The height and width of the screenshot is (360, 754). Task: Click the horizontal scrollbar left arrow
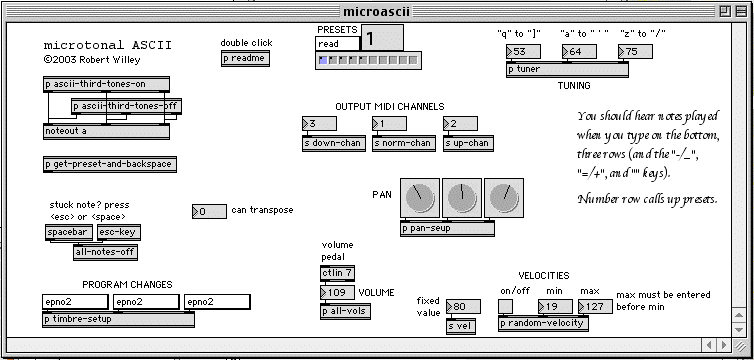click(709, 345)
